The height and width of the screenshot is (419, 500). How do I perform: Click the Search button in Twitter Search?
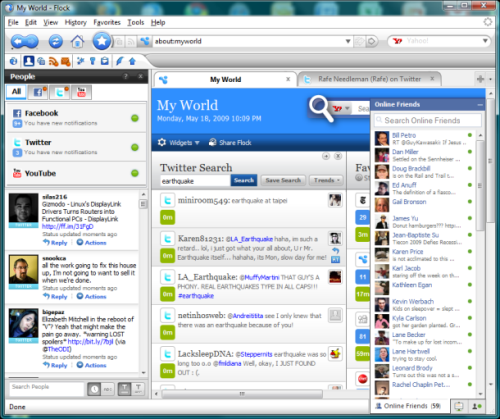pos(244,180)
